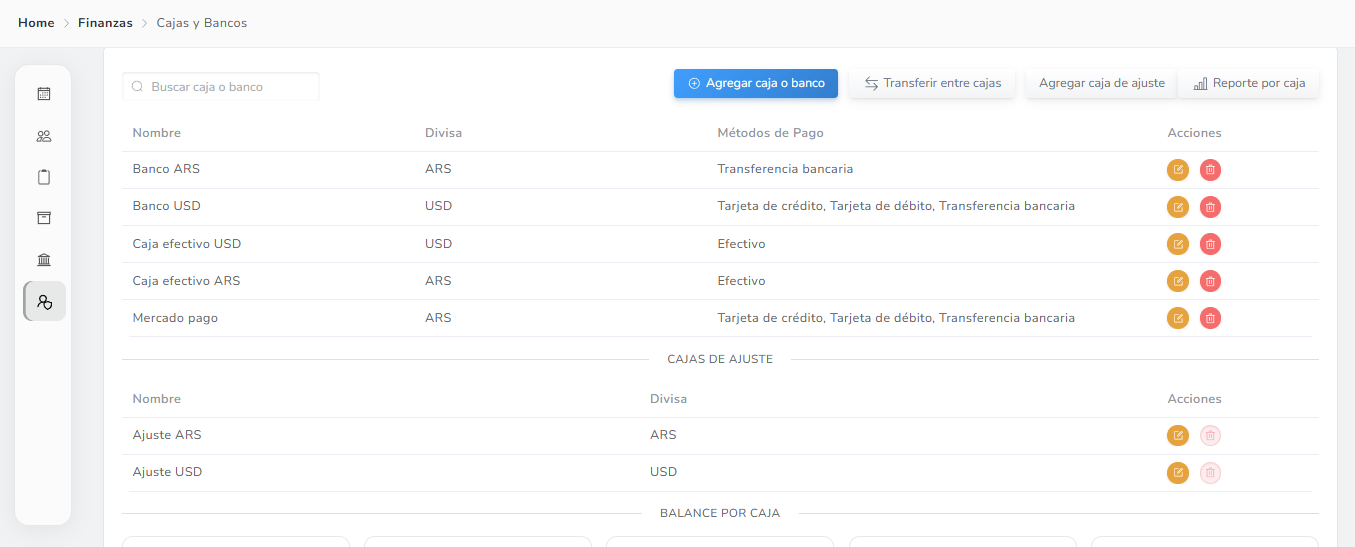Click the CAJAS DE AJUSTE section label
Image resolution: width=1355 pixels, height=547 pixels.
pos(720,359)
